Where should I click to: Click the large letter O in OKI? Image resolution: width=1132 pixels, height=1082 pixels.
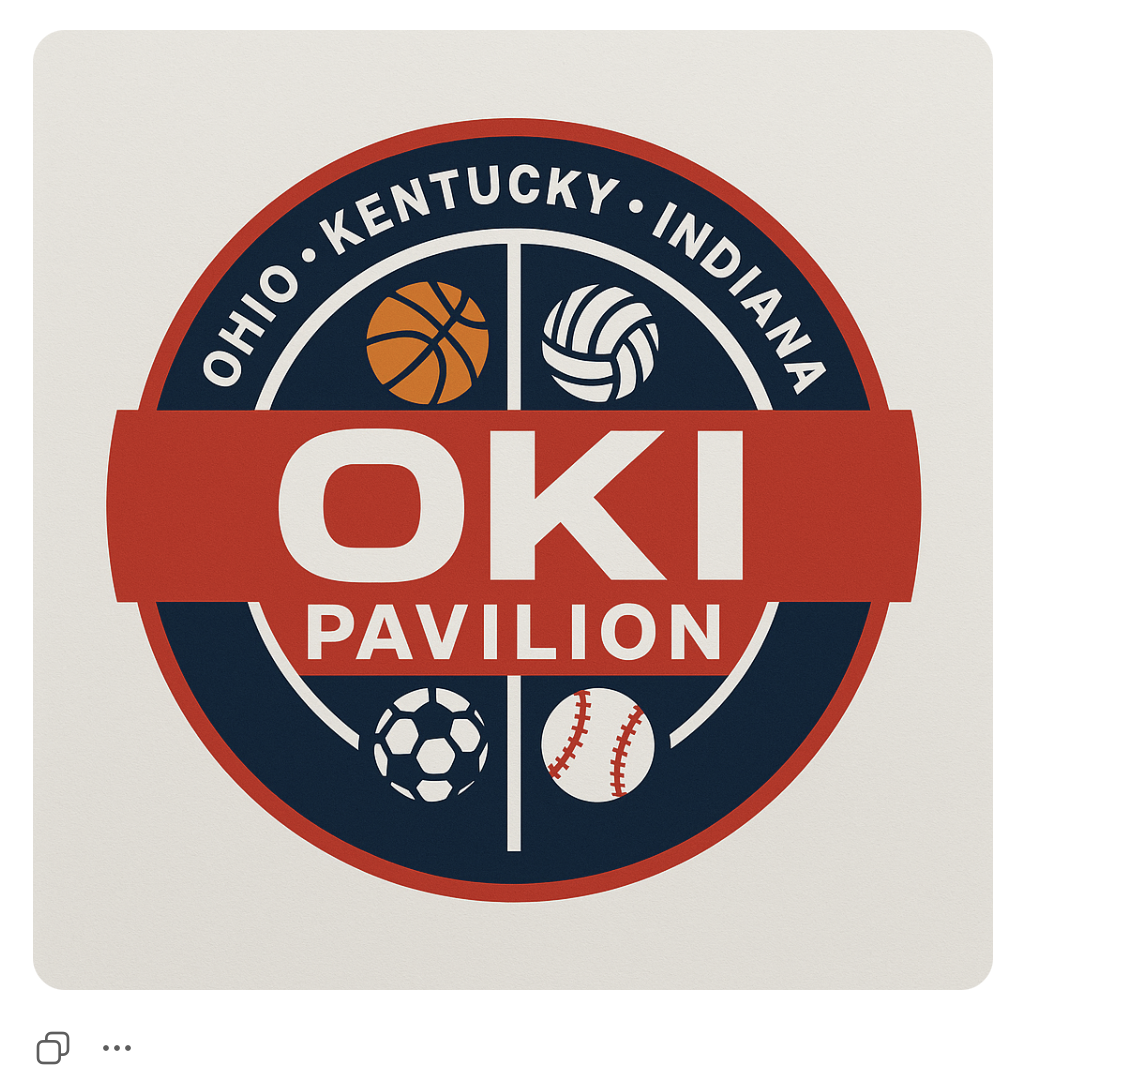tap(371, 505)
